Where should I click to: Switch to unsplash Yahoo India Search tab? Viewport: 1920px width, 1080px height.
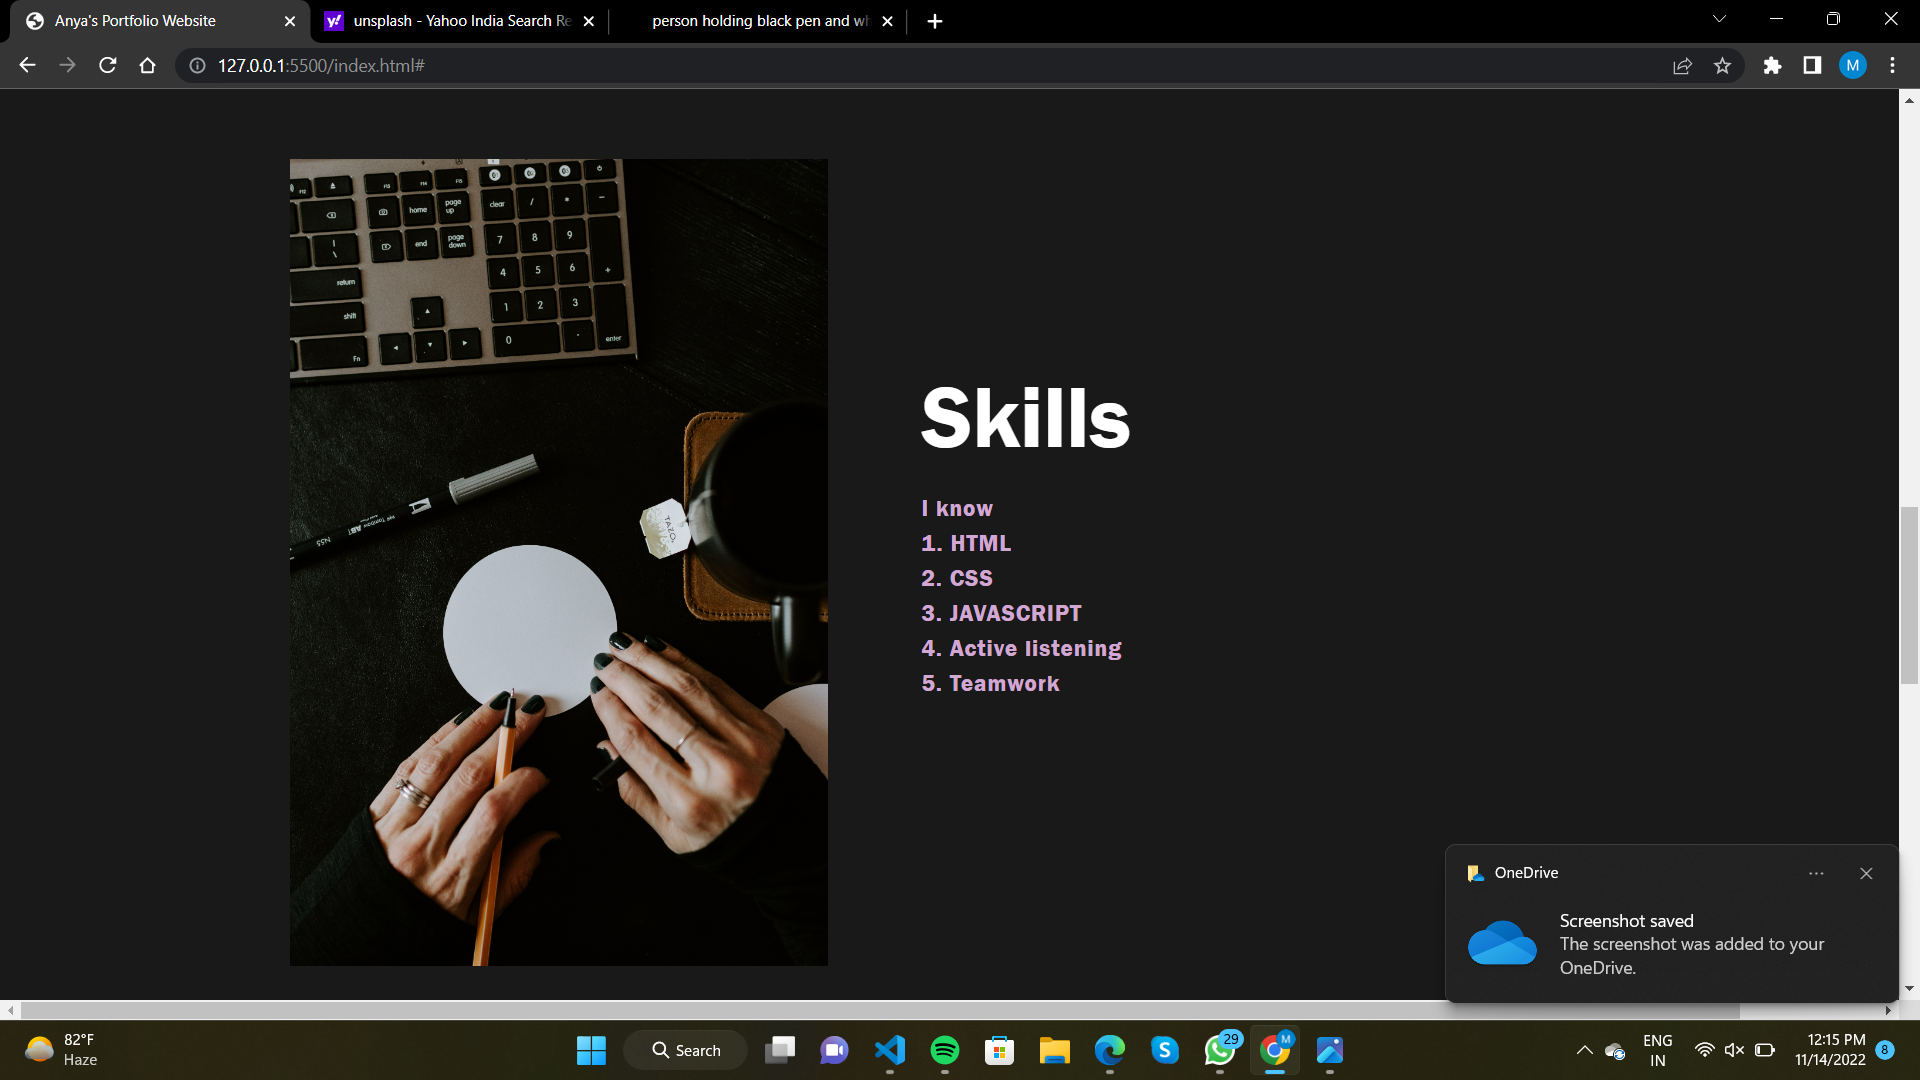pos(460,21)
